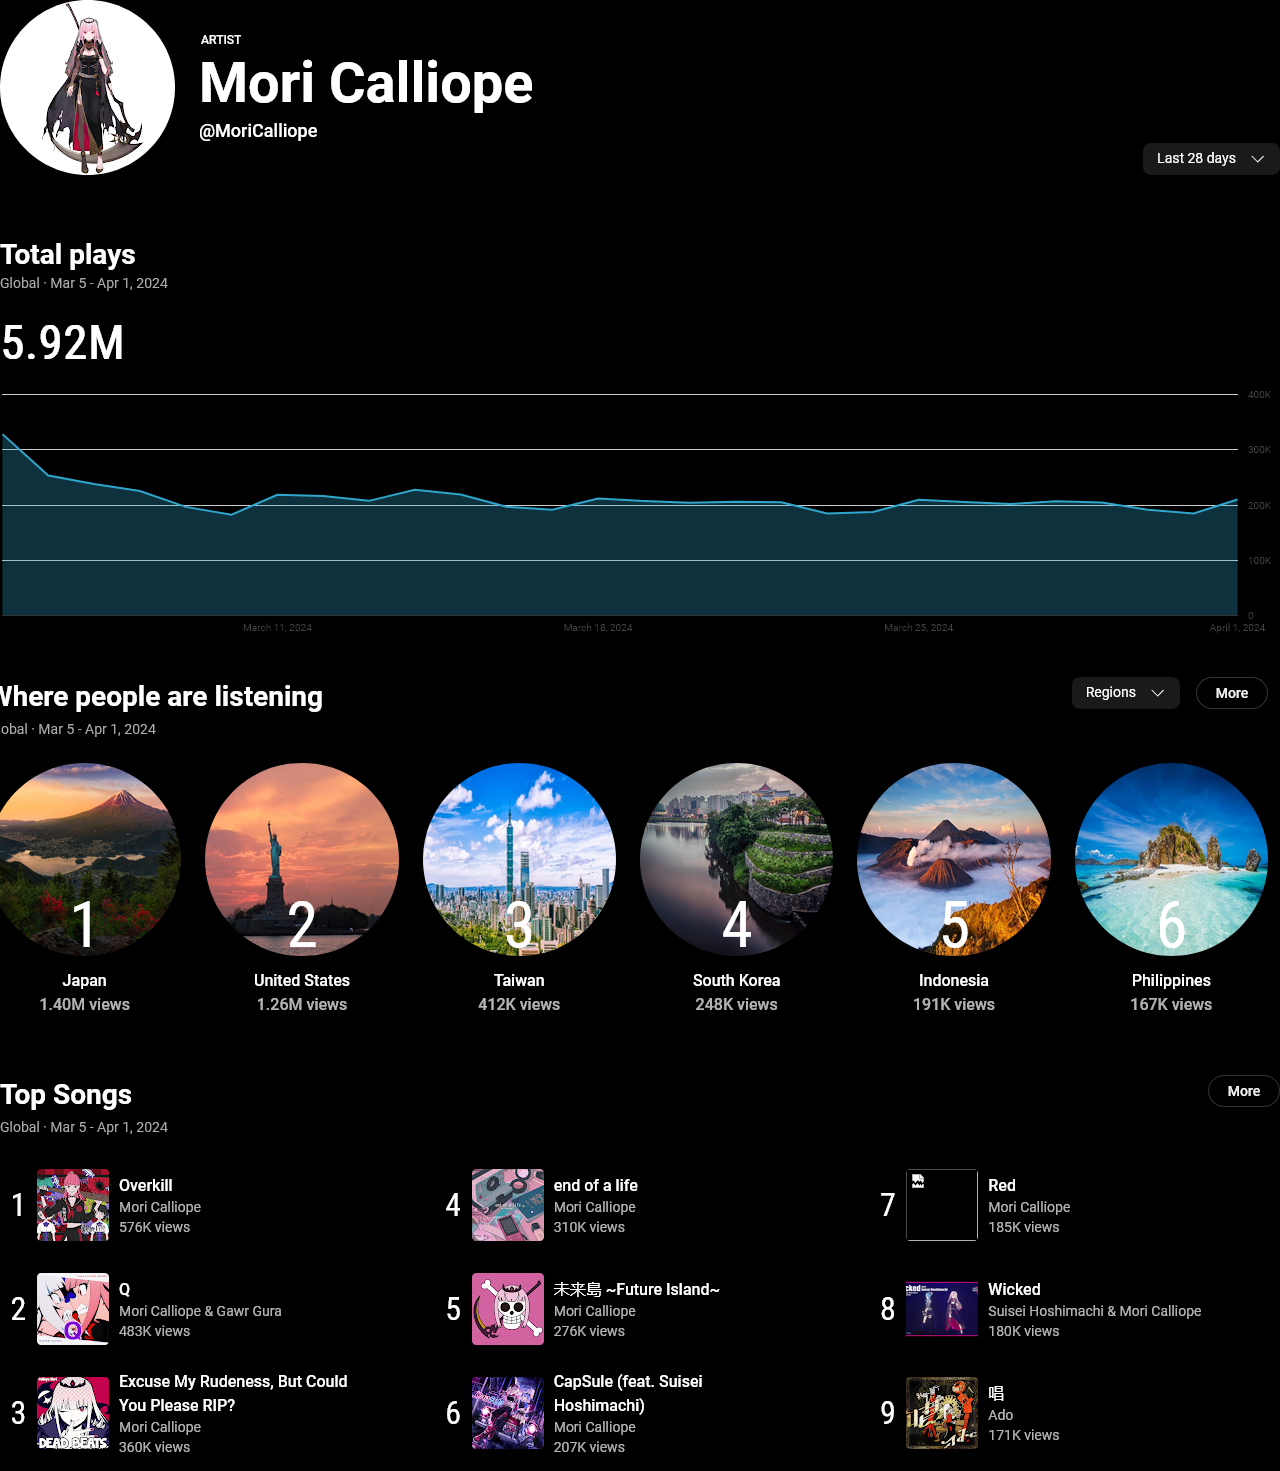Open Ado song album cover
The width and height of the screenshot is (1280, 1471).
942,1413
